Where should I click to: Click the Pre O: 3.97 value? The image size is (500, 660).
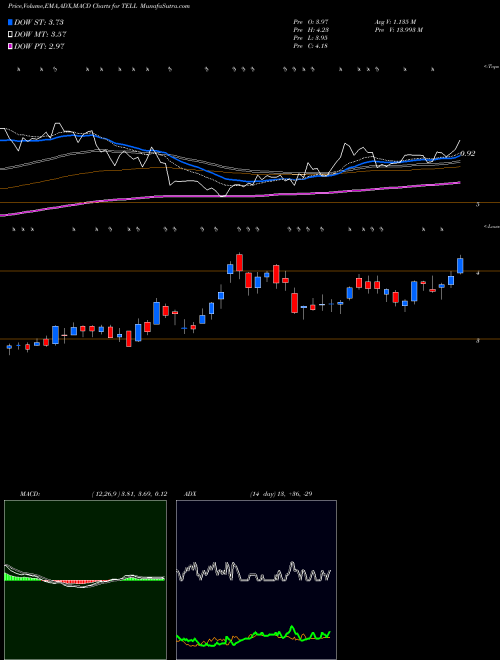(x=311, y=22)
